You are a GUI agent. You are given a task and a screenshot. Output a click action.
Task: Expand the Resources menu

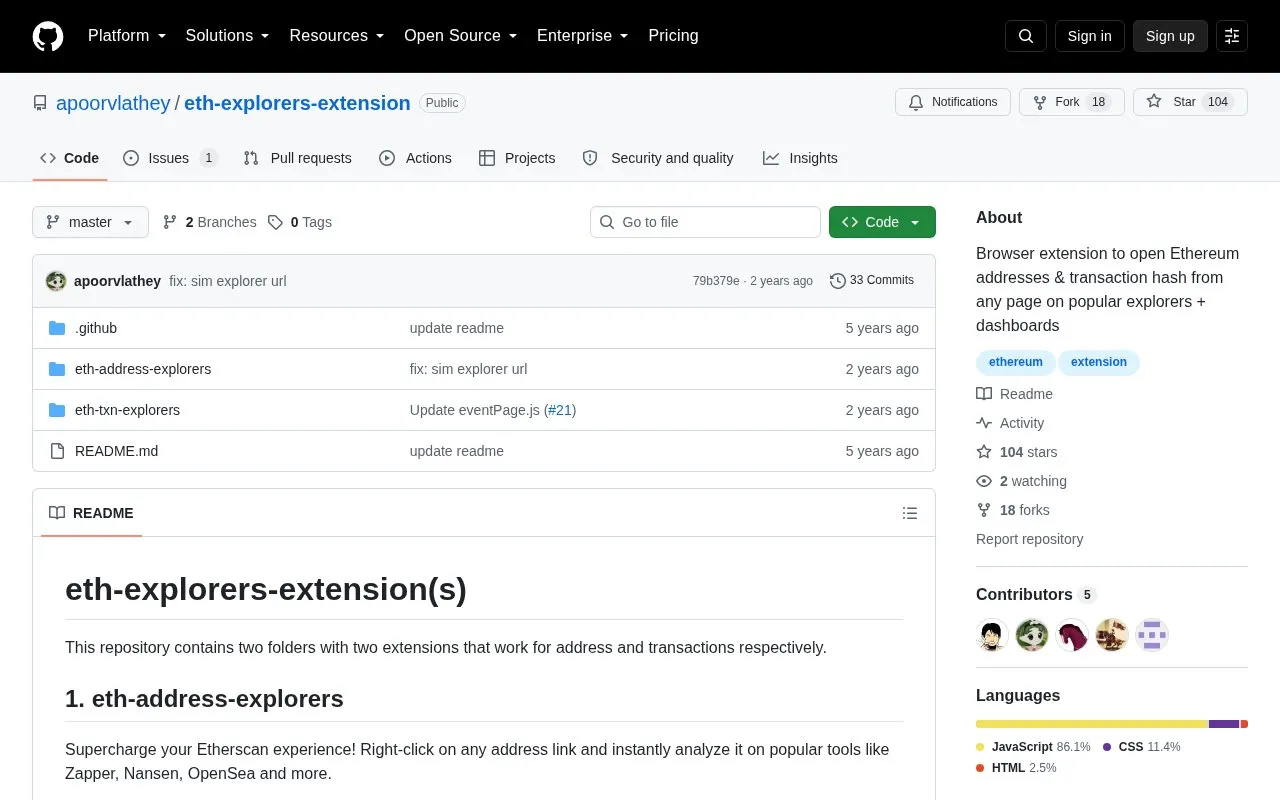coord(337,36)
